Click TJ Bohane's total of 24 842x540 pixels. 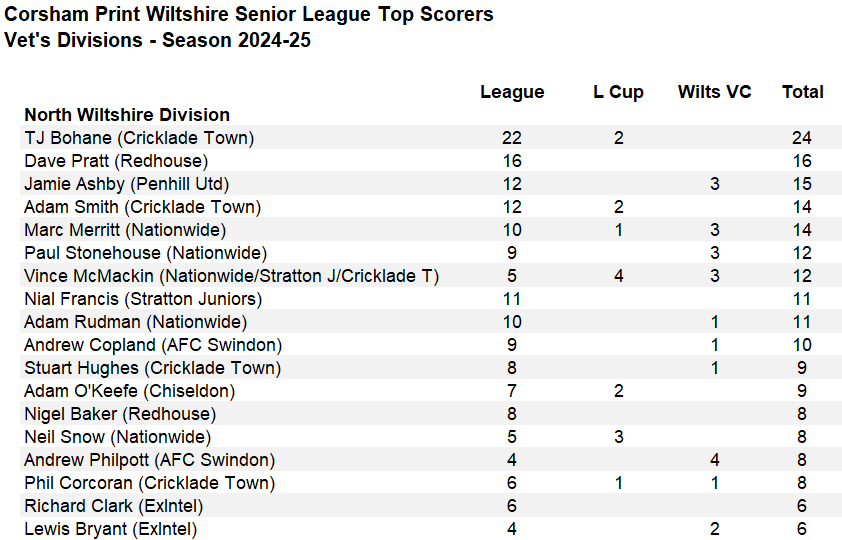point(802,138)
